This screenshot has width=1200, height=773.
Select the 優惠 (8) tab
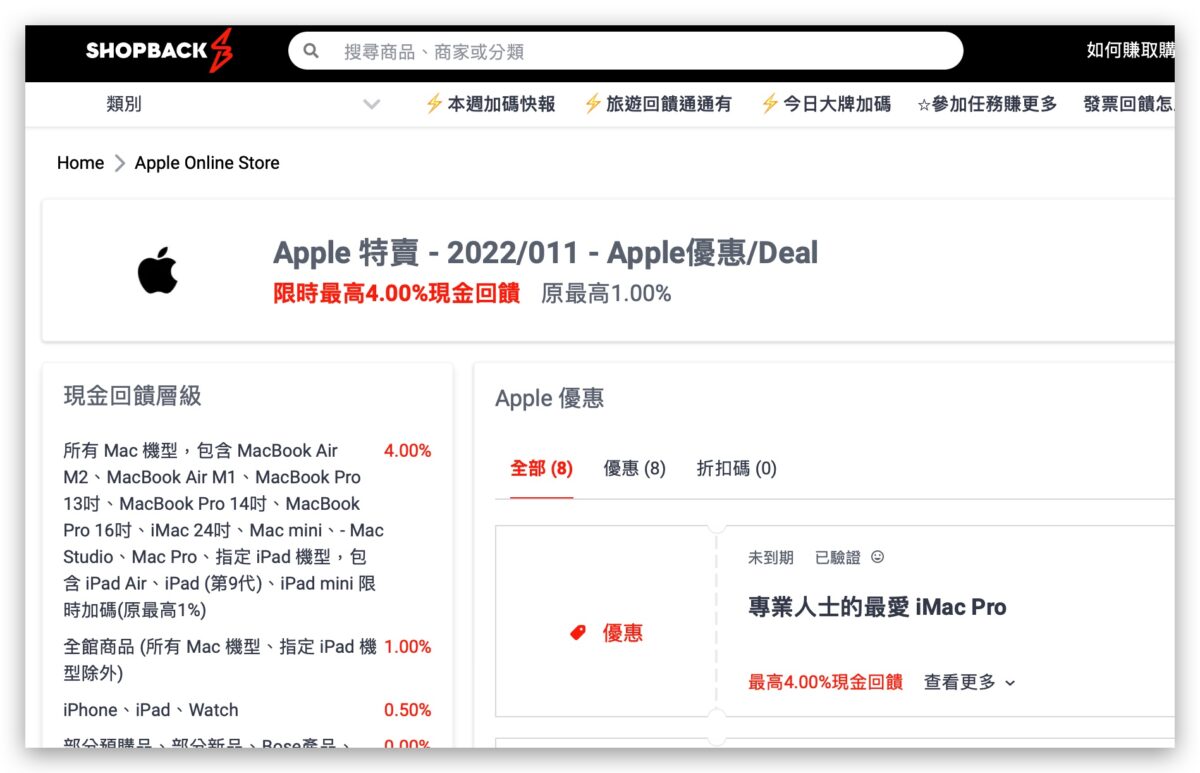coord(634,468)
